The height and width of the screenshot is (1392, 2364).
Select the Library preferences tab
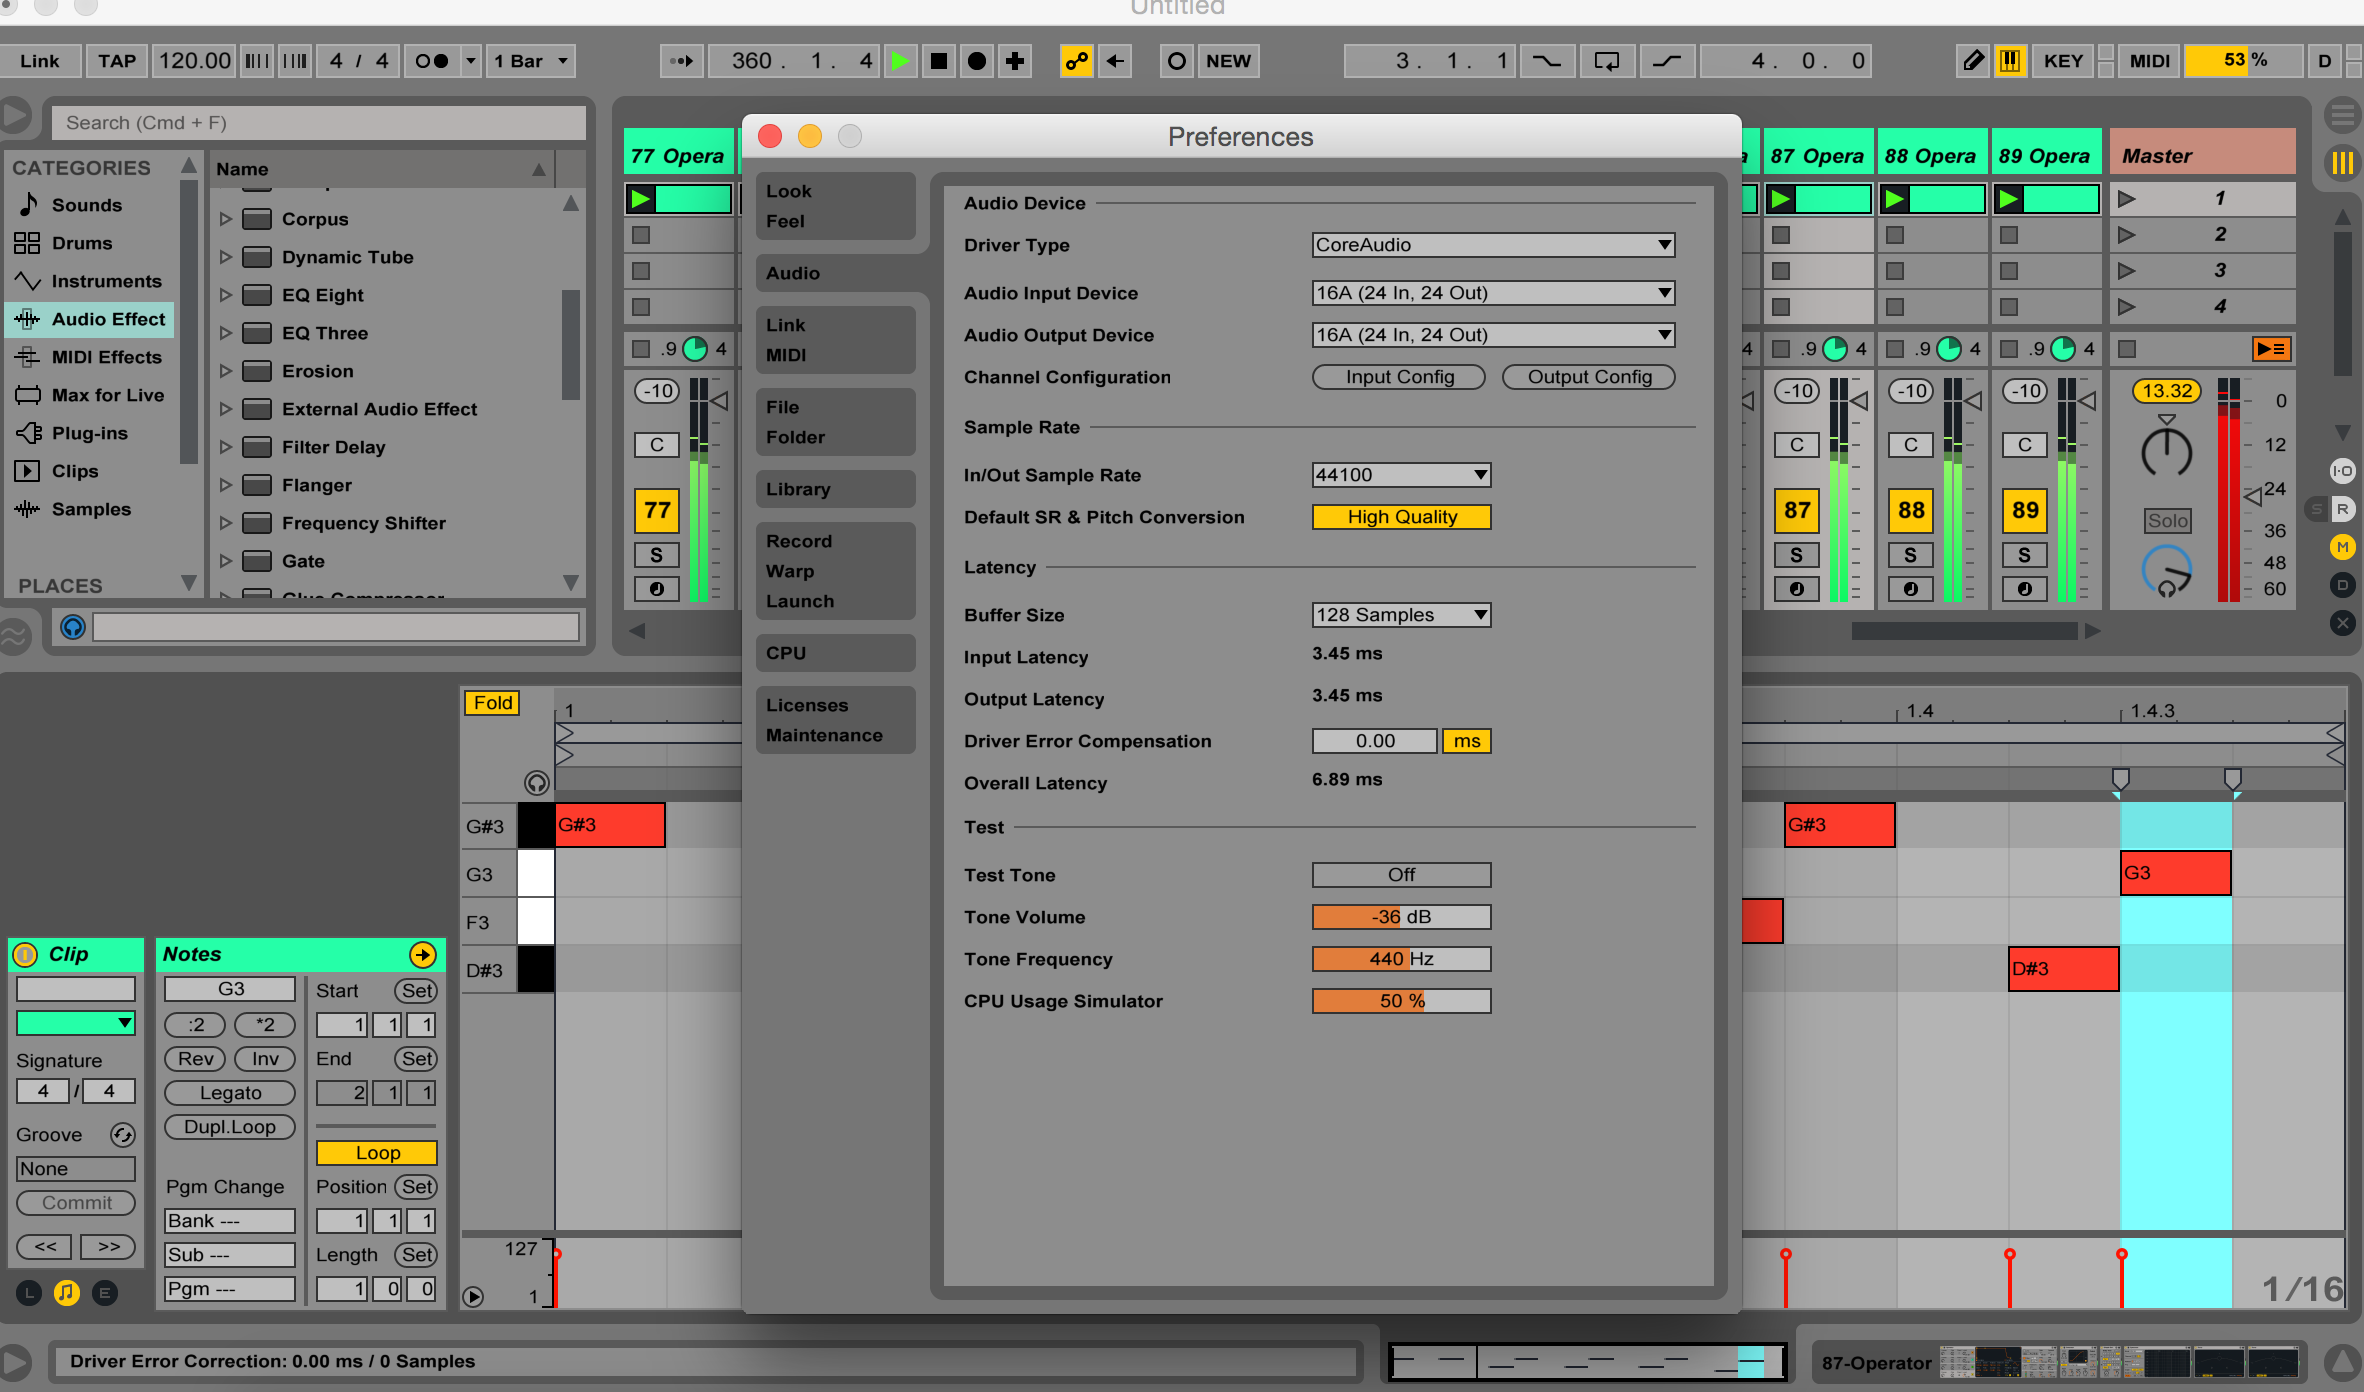coord(835,489)
